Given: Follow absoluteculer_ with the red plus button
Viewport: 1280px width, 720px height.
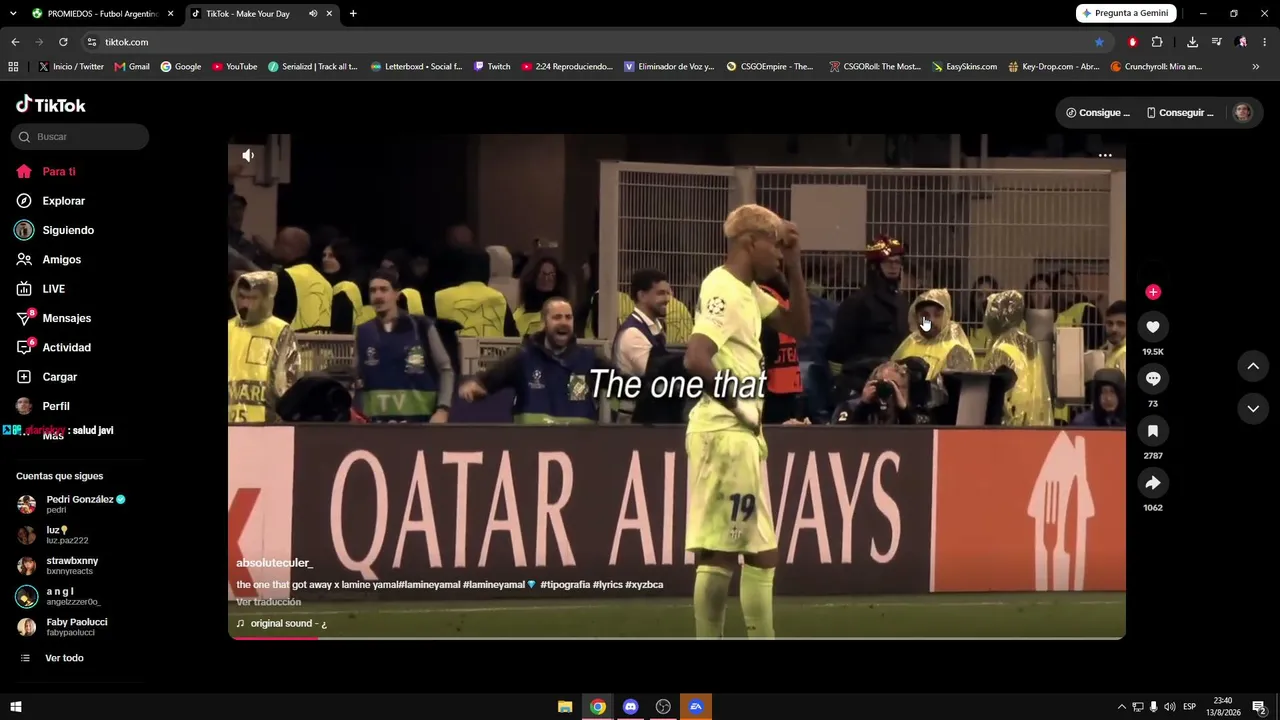Looking at the screenshot, I should click(x=1153, y=292).
